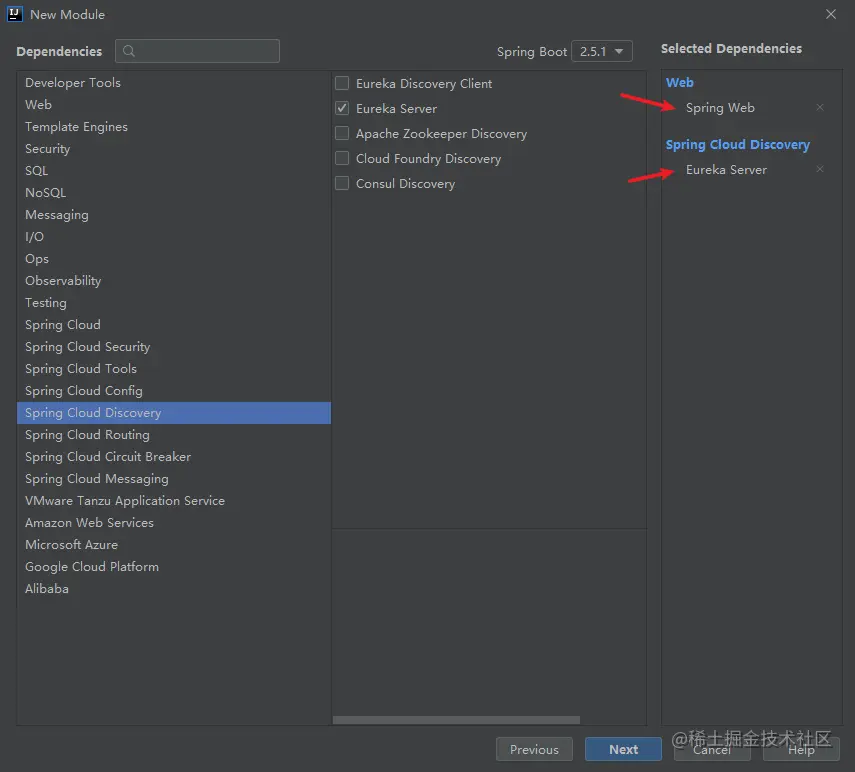Screen dimensions: 855x772
Task: Select the Spring Cloud category
Action: (x=174, y=324)
